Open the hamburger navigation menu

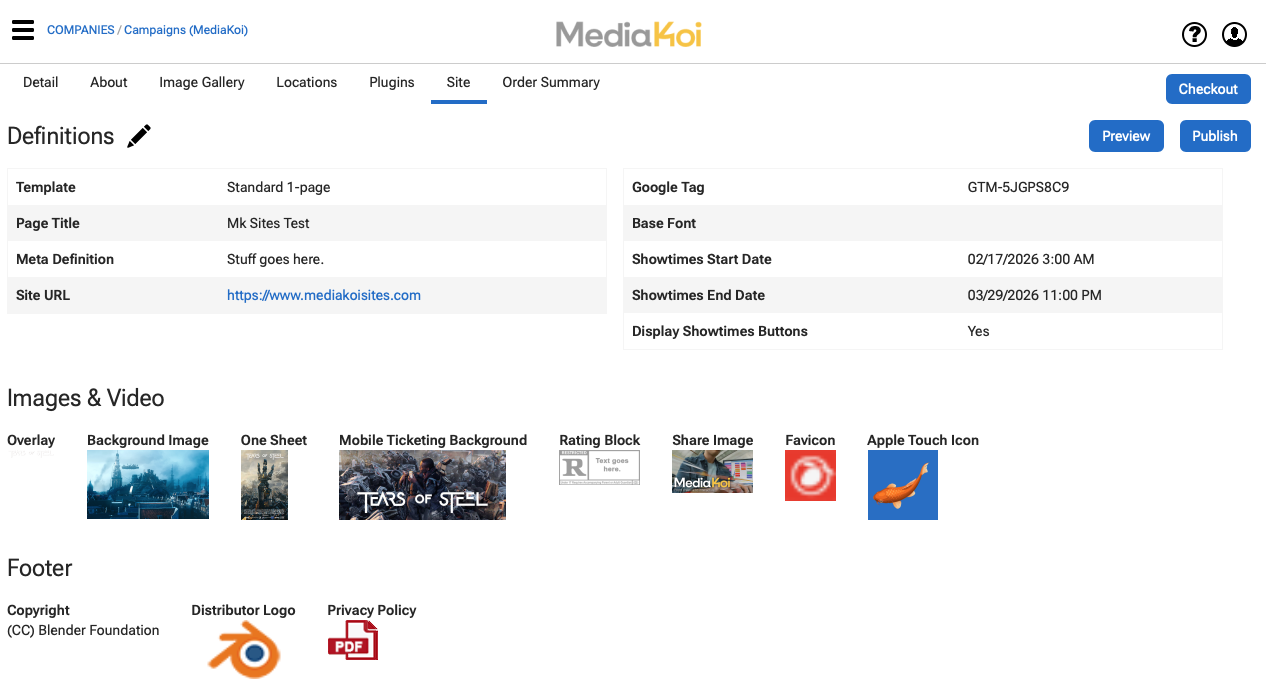tap(23, 30)
